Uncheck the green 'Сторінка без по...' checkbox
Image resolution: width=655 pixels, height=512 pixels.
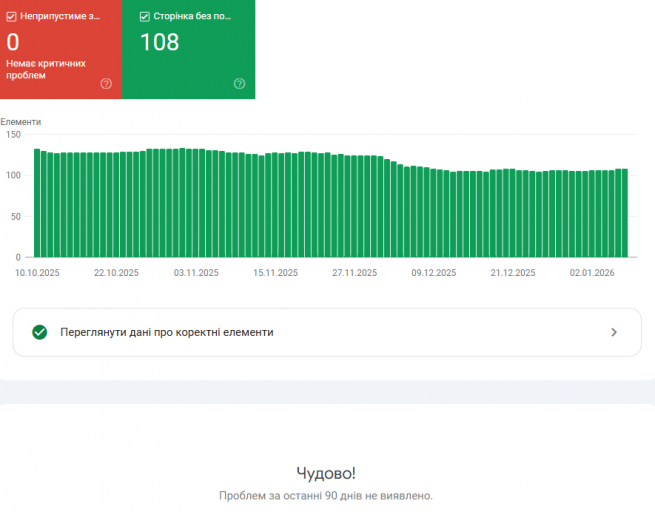[145, 17]
